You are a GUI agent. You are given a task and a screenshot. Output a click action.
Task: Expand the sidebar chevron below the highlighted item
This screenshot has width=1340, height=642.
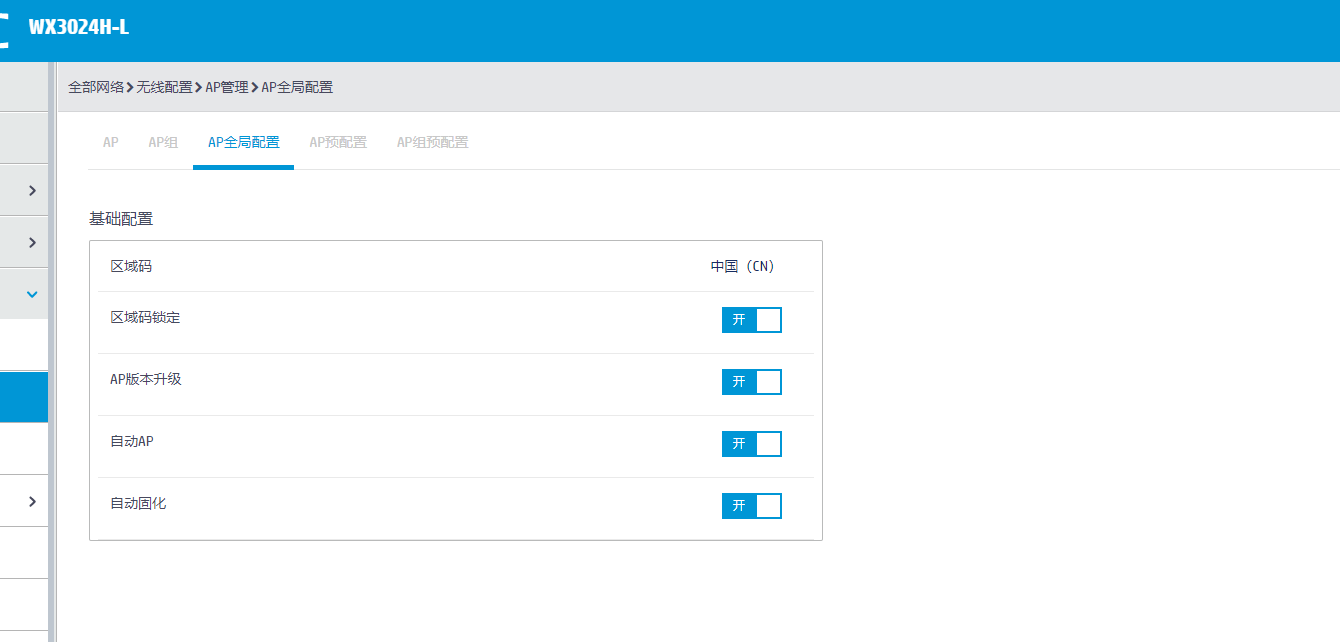pyautogui.click(x=32, y=501)
